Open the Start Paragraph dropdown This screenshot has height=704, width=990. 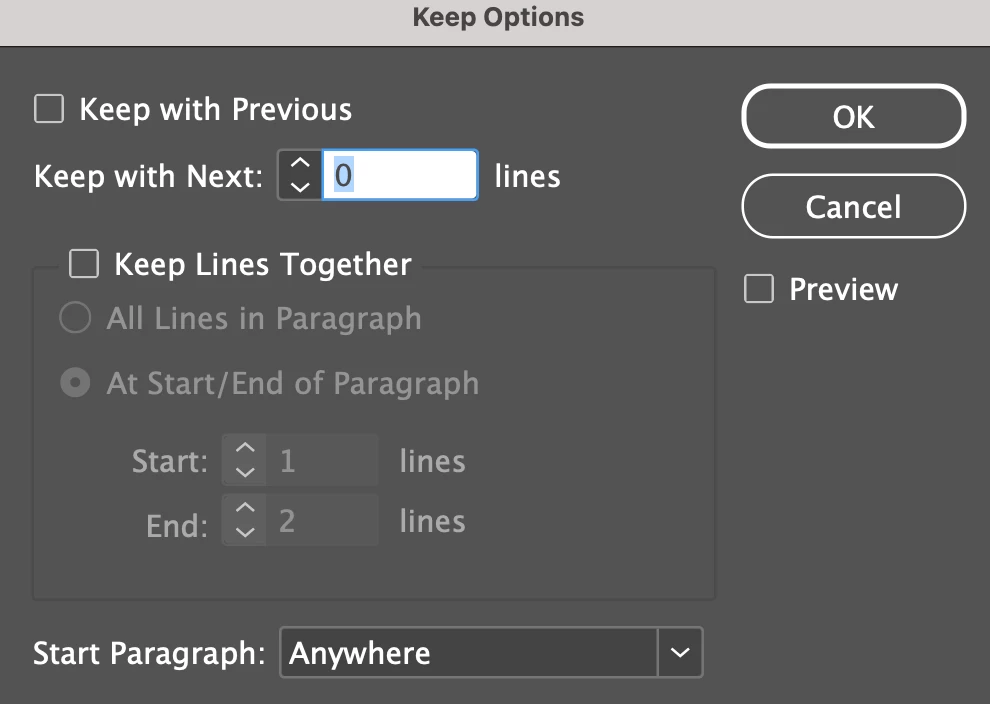tap(468, 653)
